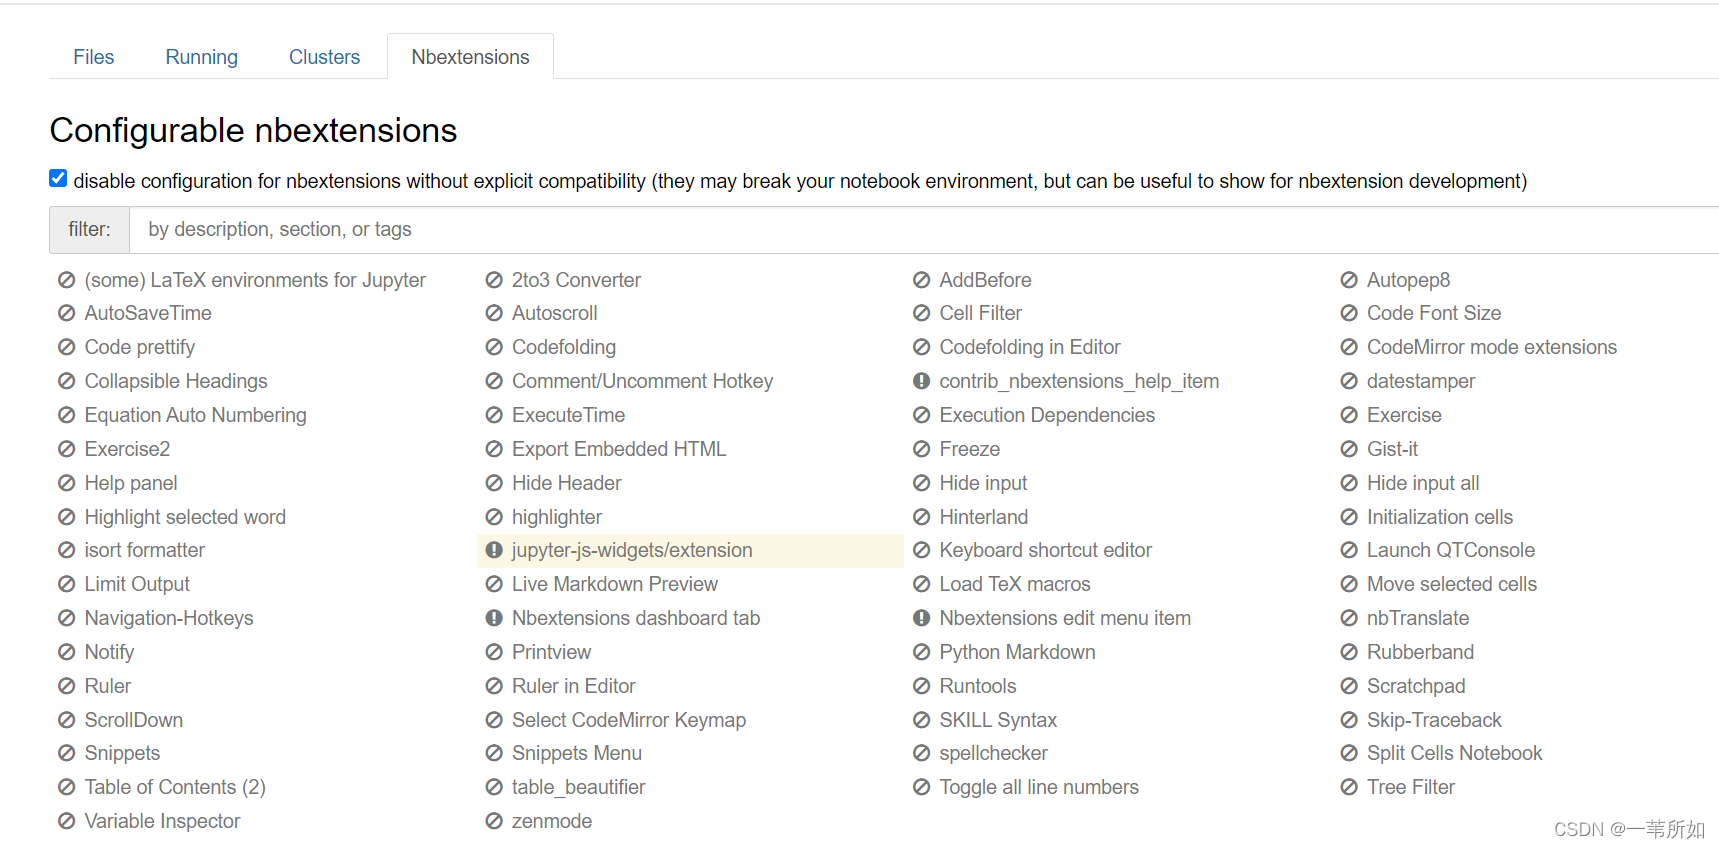The height and width of the screenshot is (849, 1719).
Task: Switch to the Files tab
Action: click(93, 57)
